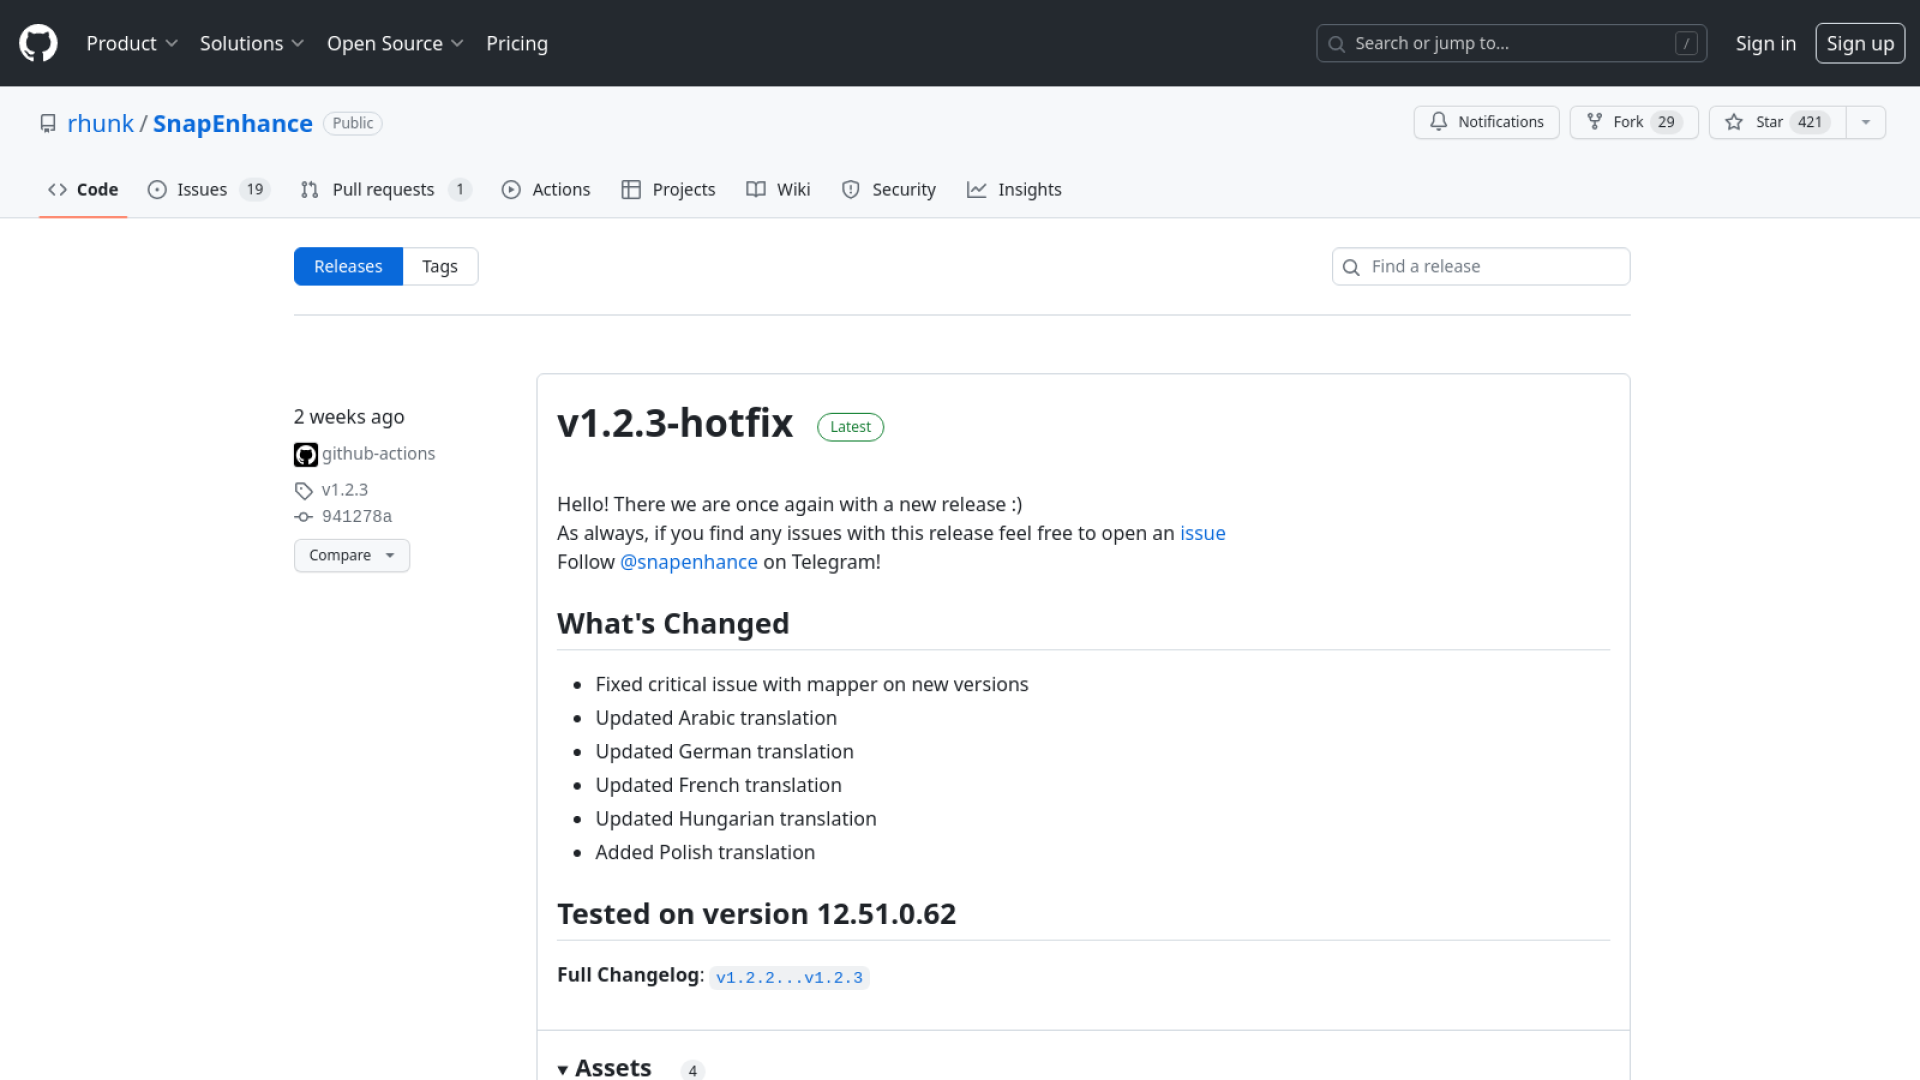Viewport: 1920px width, 1080px height.
Task: Open commit 941278a
Action: 356,516
